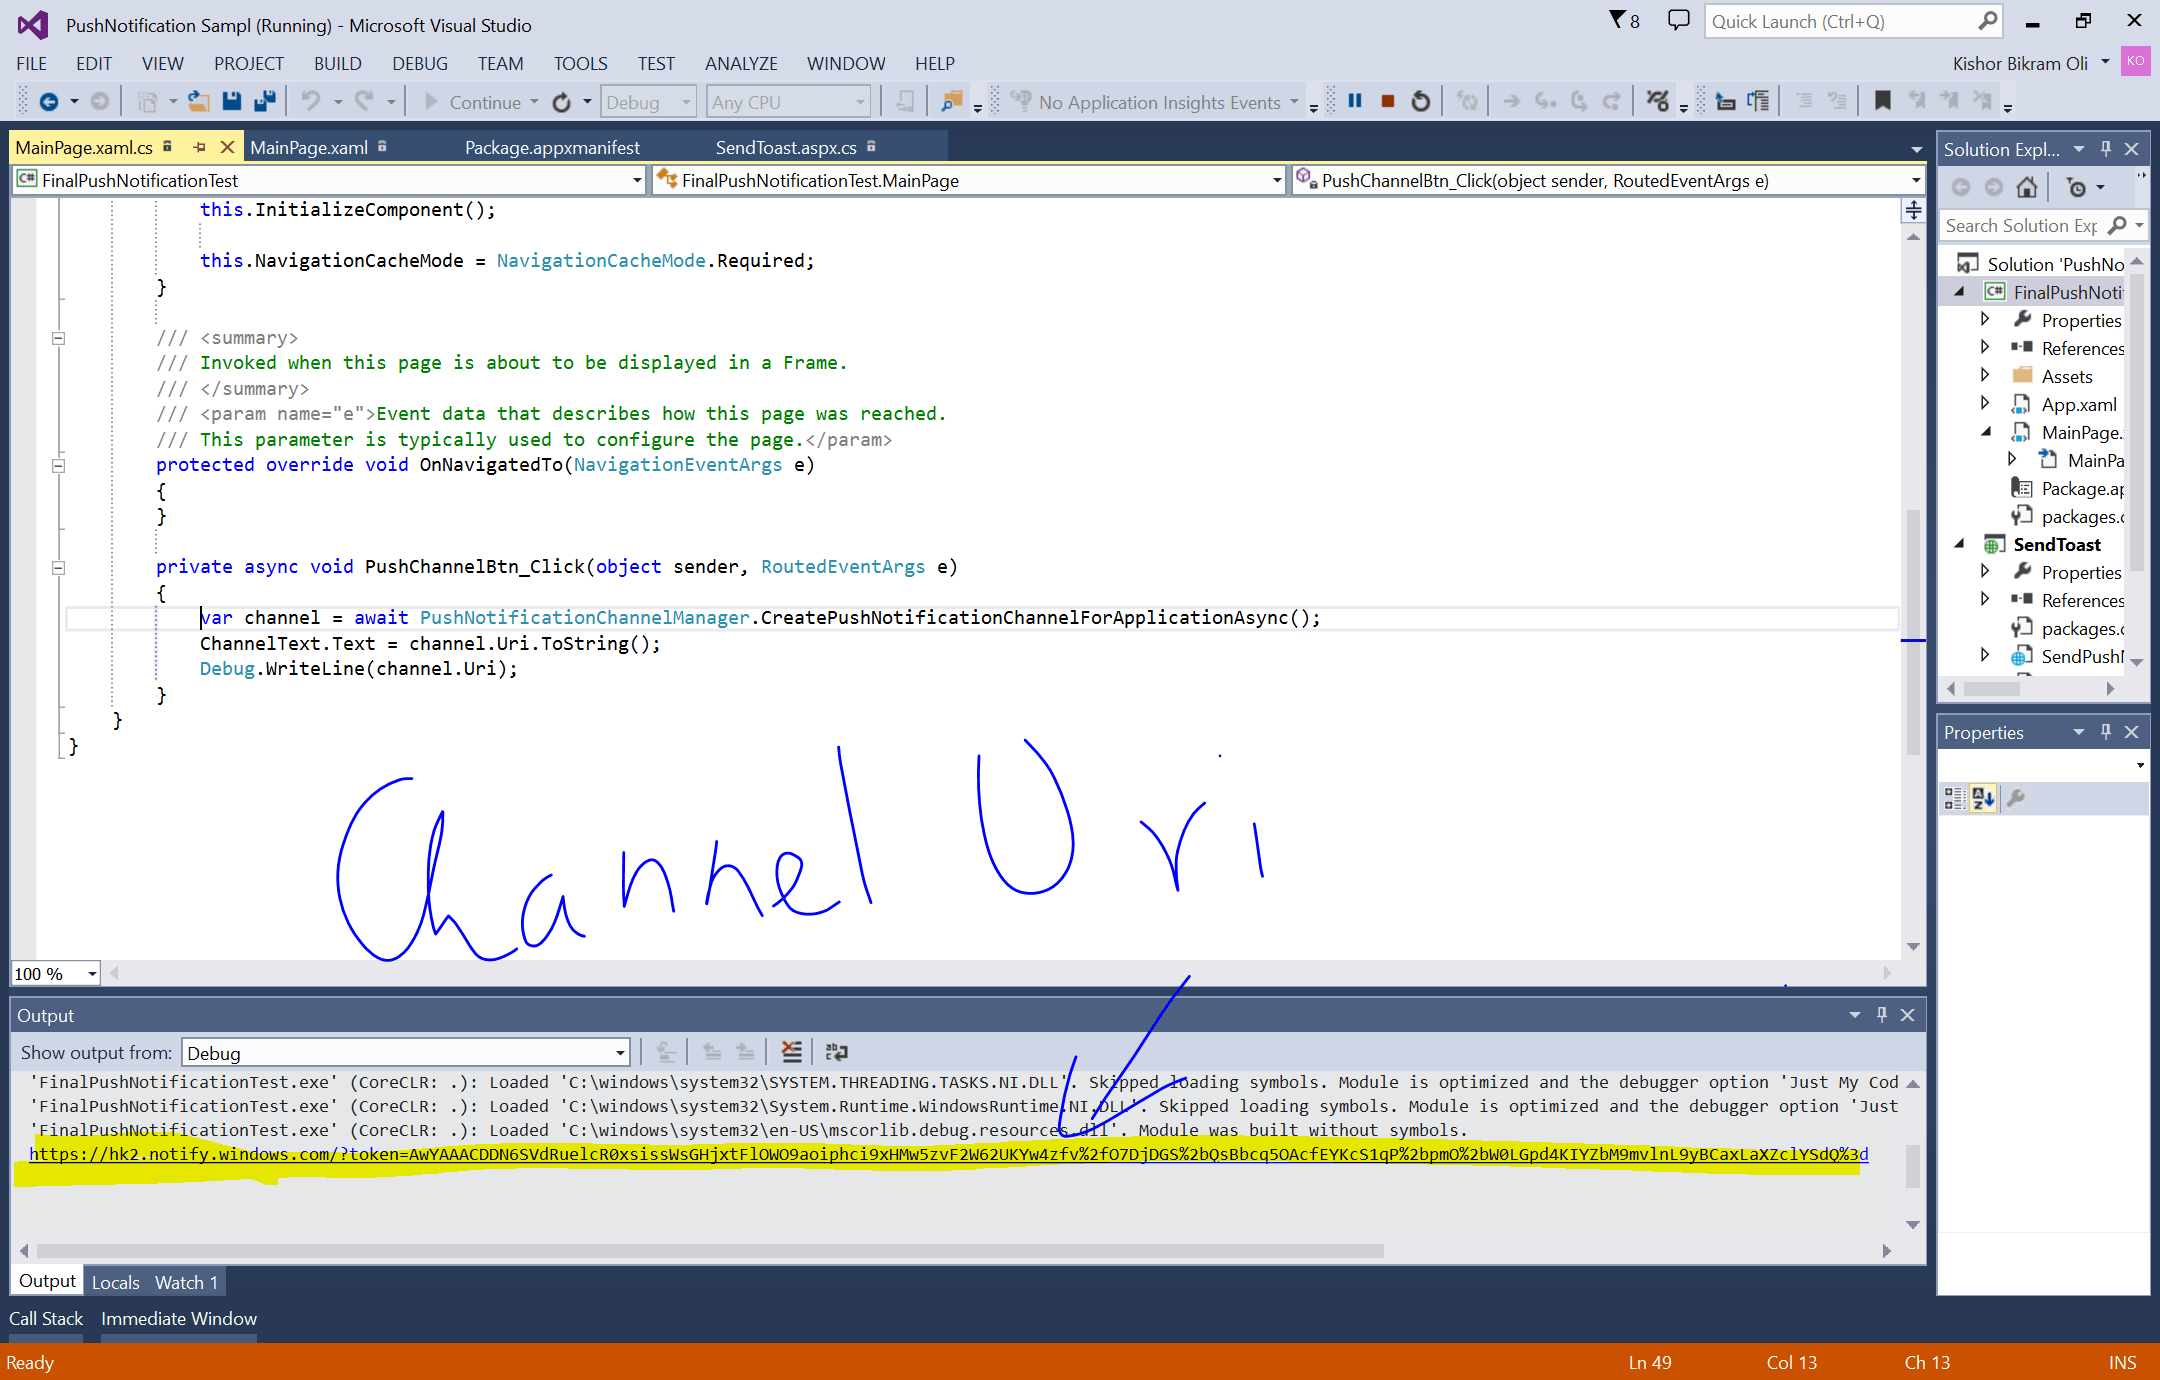Click Categorized view icon in Properties panel

point(1954,798)
